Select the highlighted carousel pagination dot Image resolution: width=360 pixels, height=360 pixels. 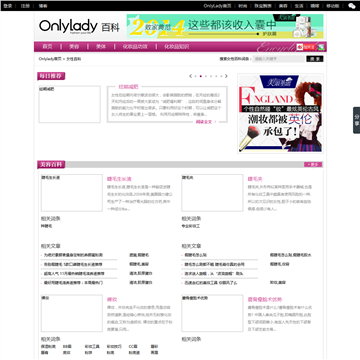click(201, 76)
